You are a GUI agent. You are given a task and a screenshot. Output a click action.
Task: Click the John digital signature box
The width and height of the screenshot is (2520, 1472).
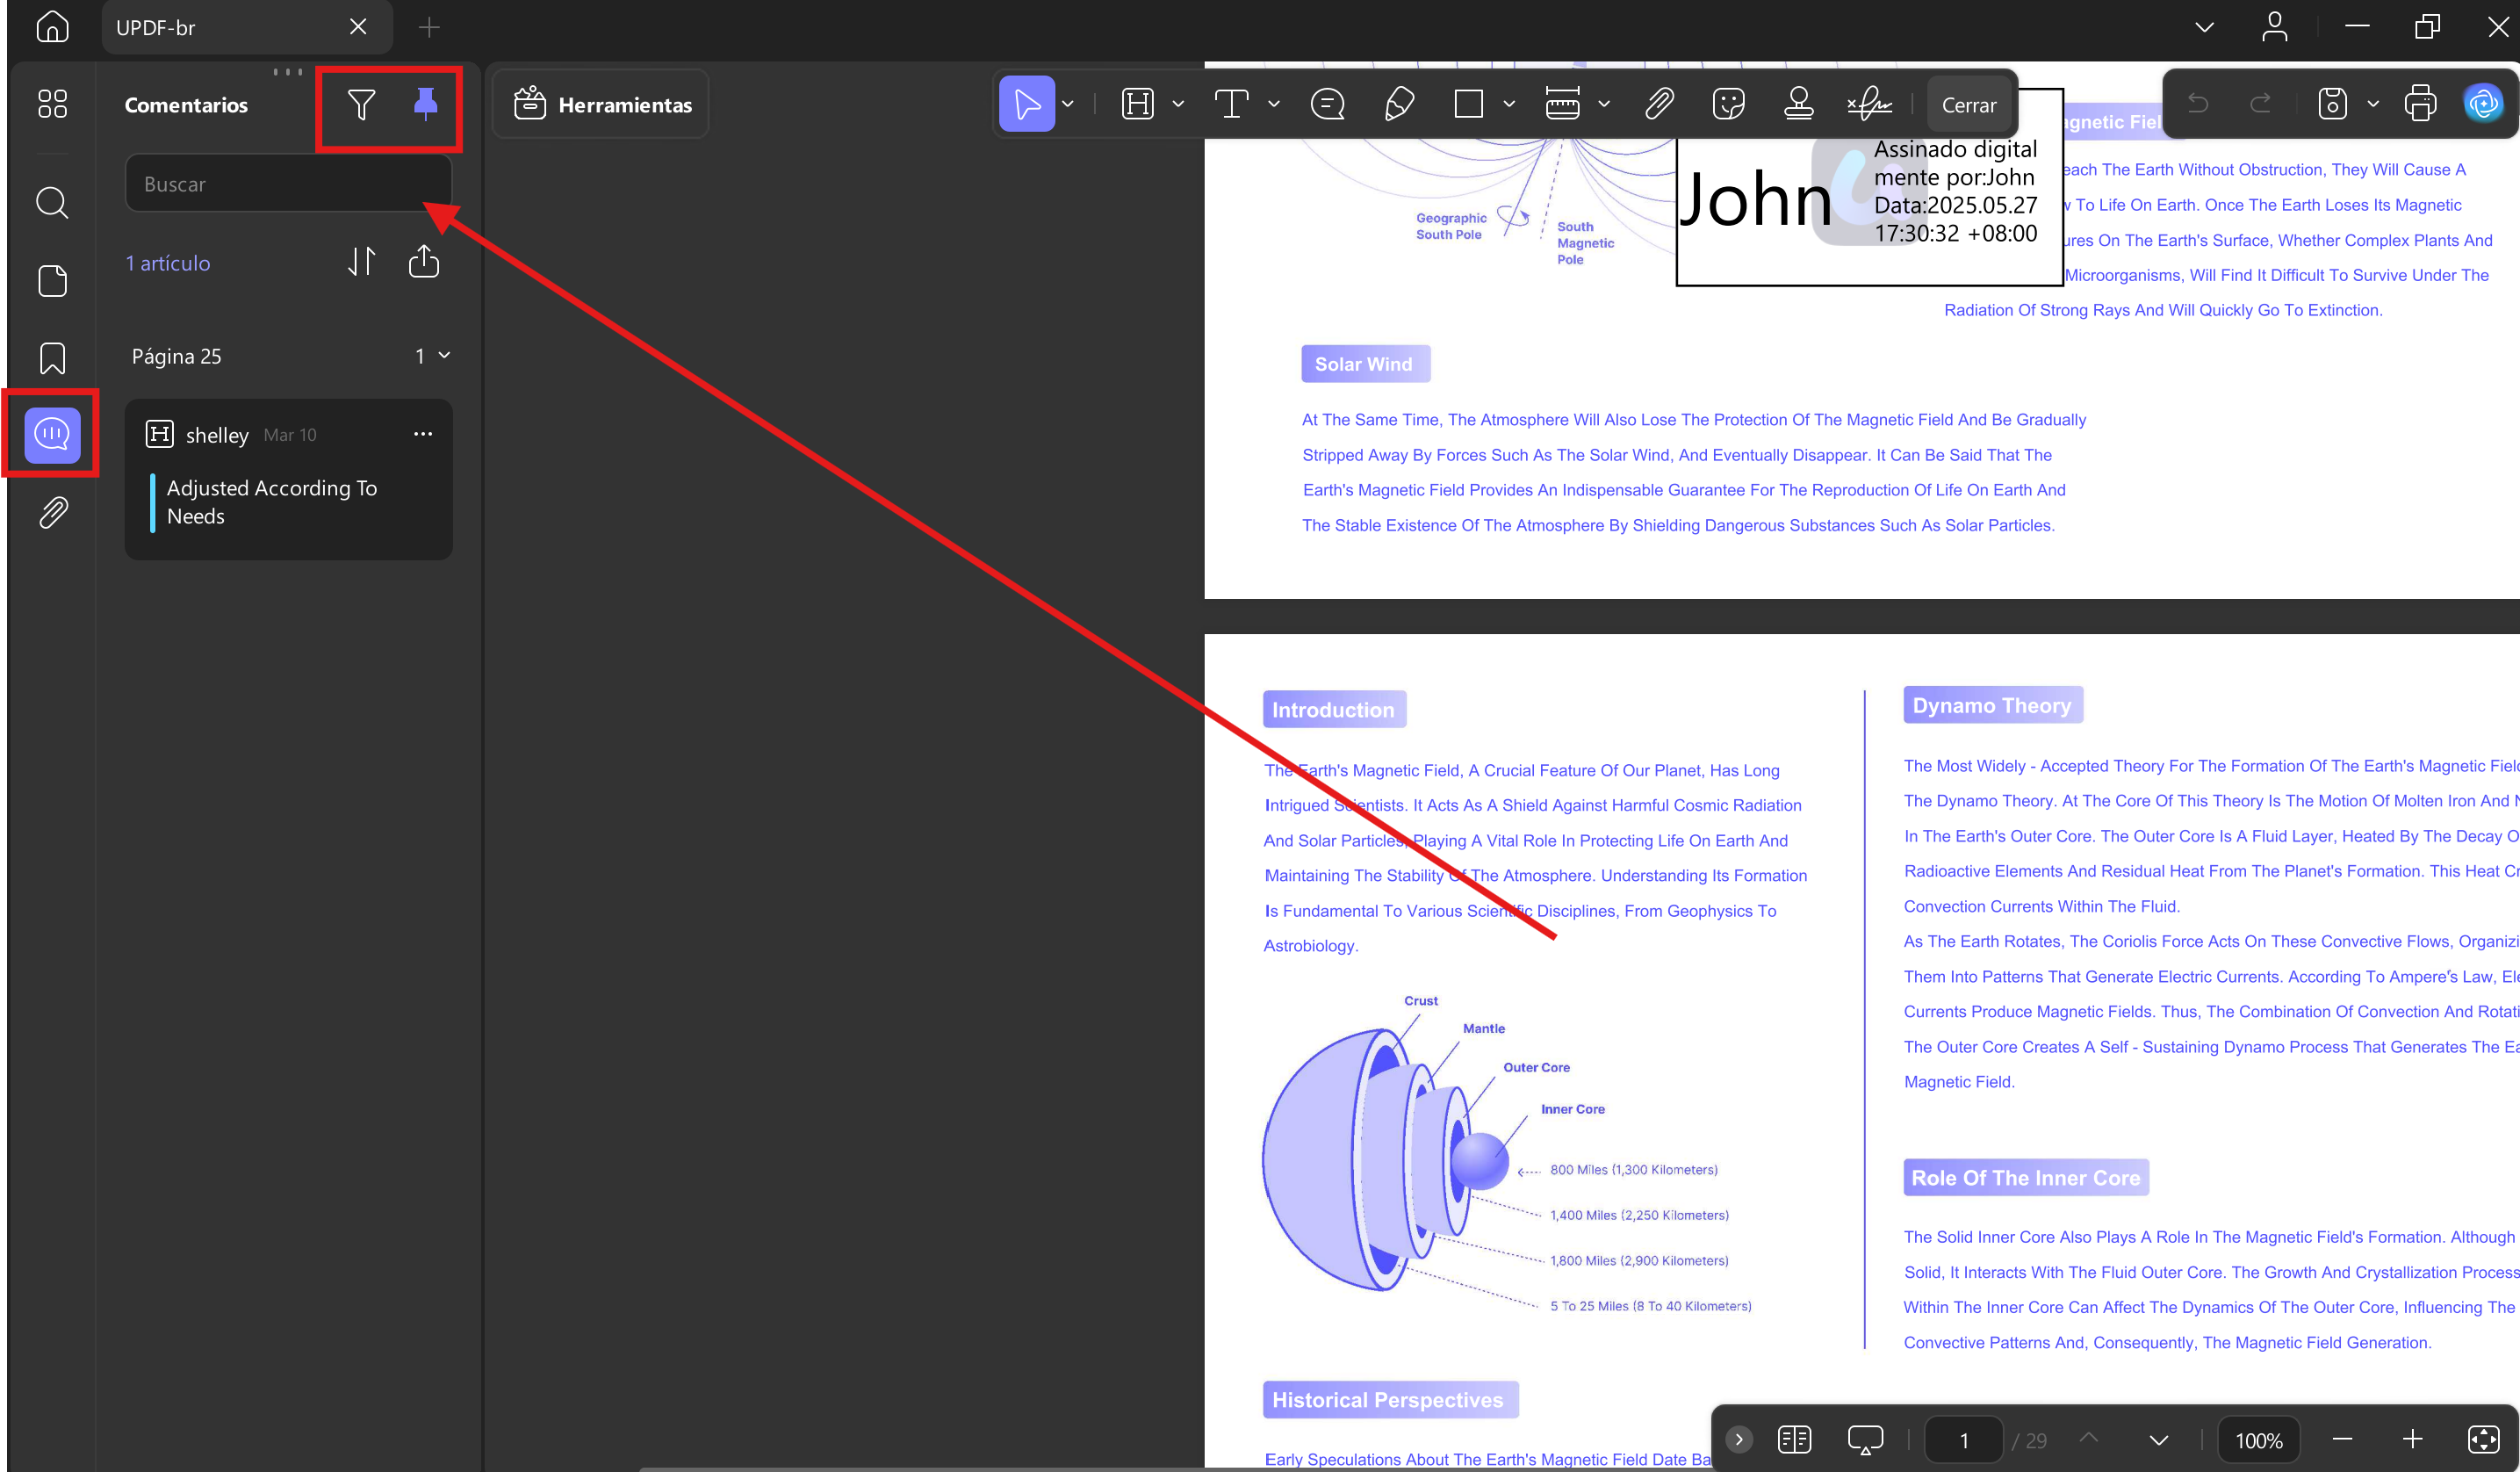pos(1869,187)
